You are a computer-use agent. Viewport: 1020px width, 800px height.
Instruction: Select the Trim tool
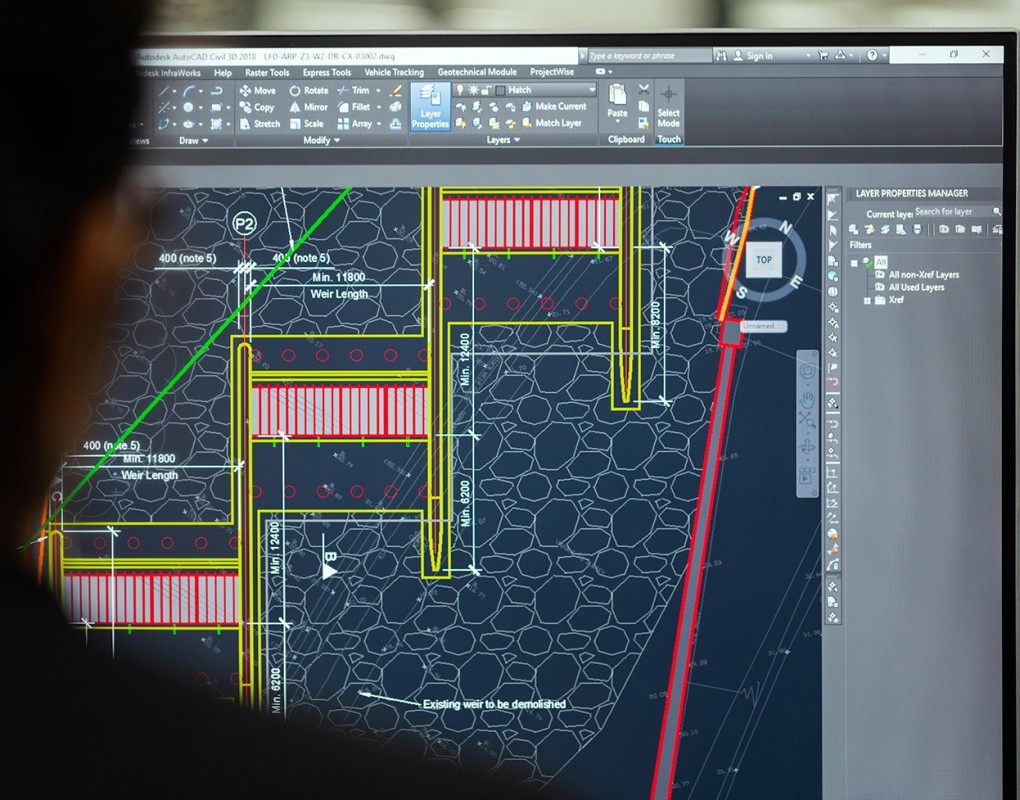coord(353,90)
